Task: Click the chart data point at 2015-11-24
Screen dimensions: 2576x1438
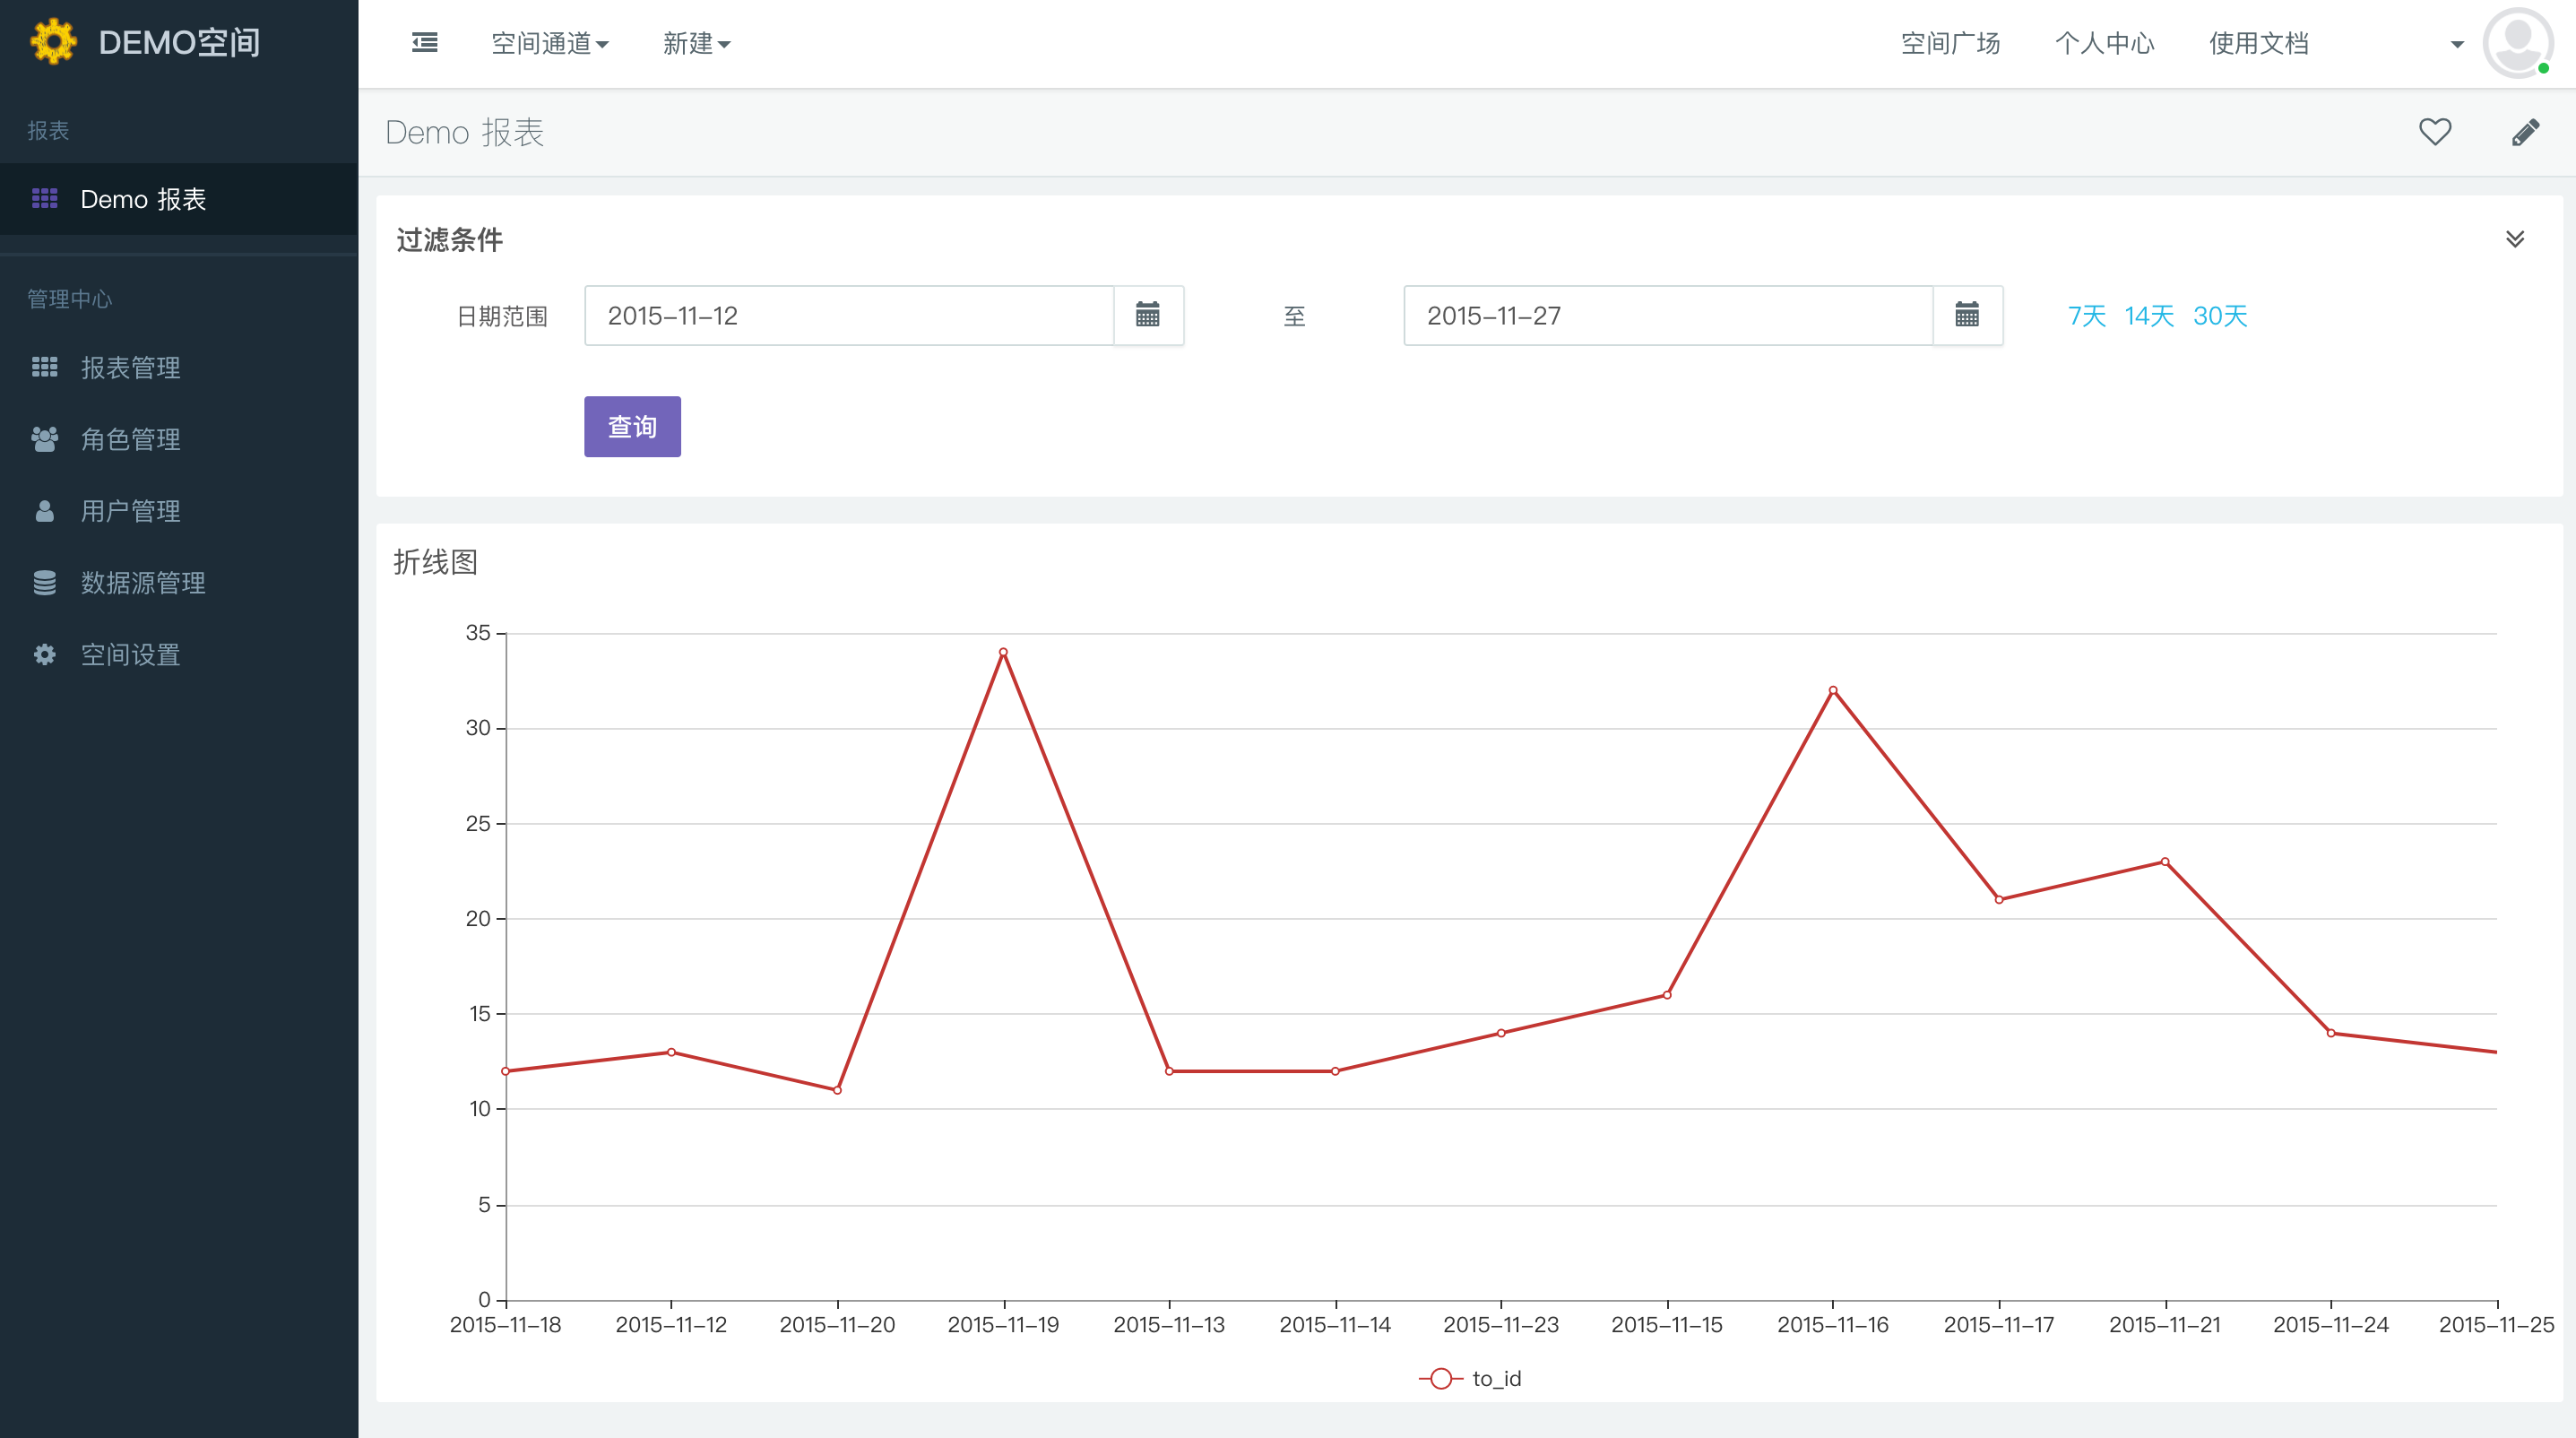Action: click(x=2331, y=1033)
